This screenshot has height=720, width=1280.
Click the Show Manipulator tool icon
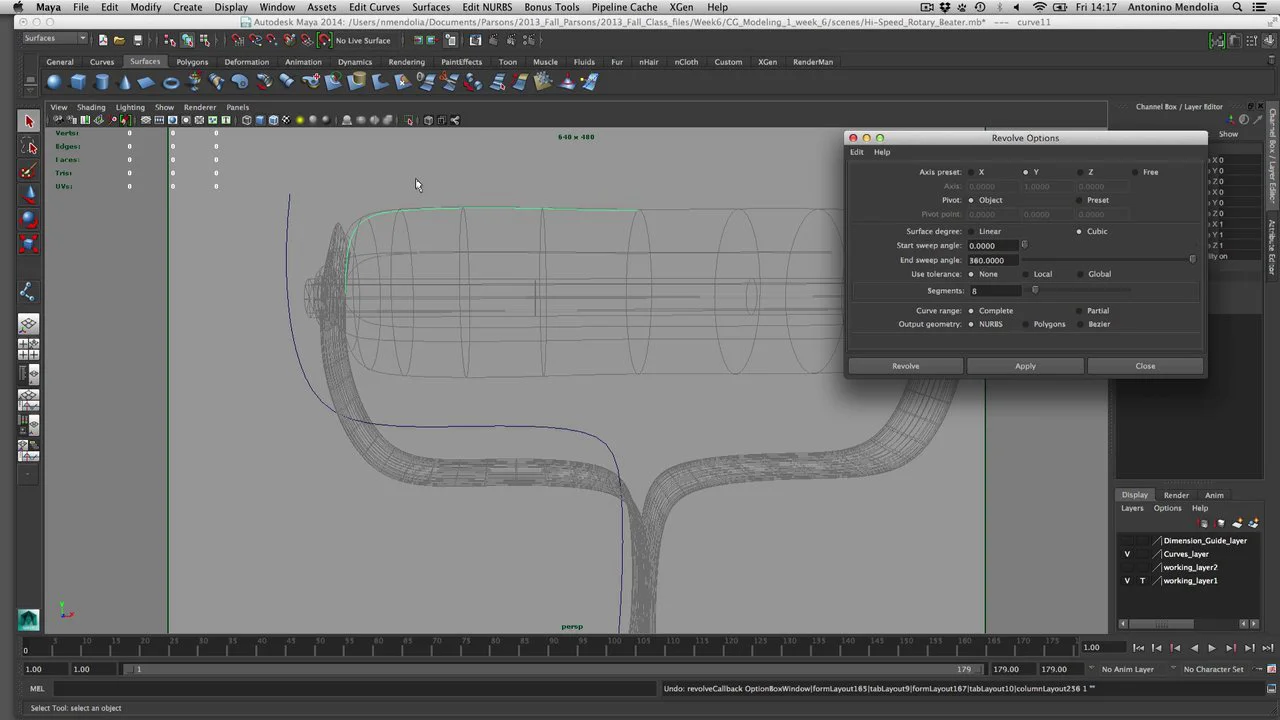click(28, 292)
